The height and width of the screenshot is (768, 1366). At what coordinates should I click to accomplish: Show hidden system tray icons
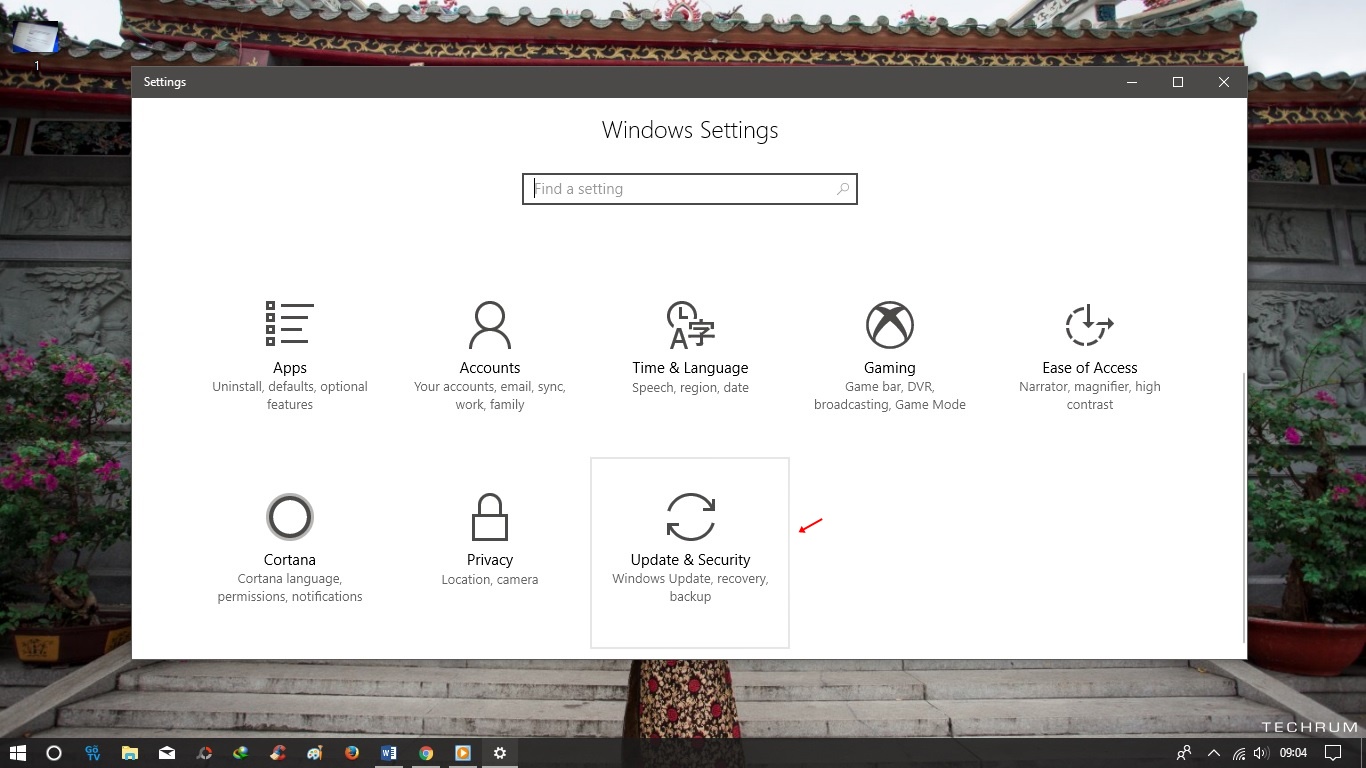pyautogui.click(x=1214, y=753)
